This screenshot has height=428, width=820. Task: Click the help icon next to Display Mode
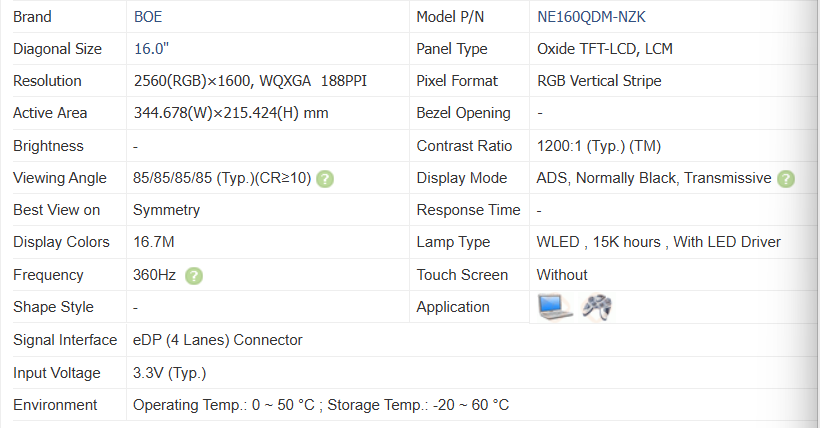[785, 179]
